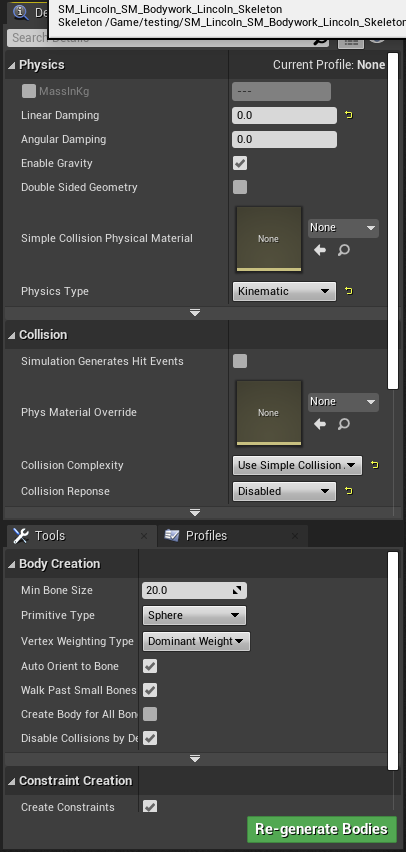The width and height of the screenshot is (406, 852).
Task: Click the Re-generate Bodies button
Action: coord(322,829)
